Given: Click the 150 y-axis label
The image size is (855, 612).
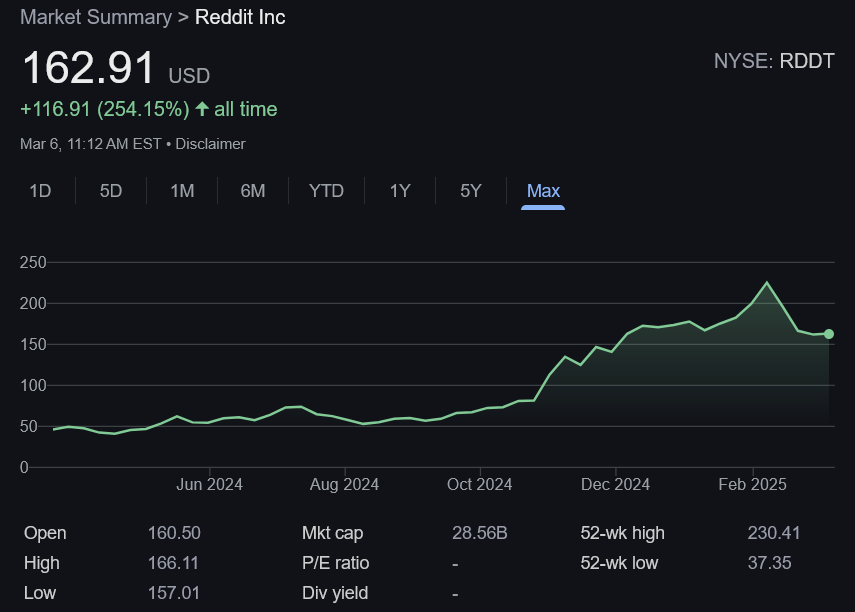Looking at the screenshot, I should [x=33, y=344].
